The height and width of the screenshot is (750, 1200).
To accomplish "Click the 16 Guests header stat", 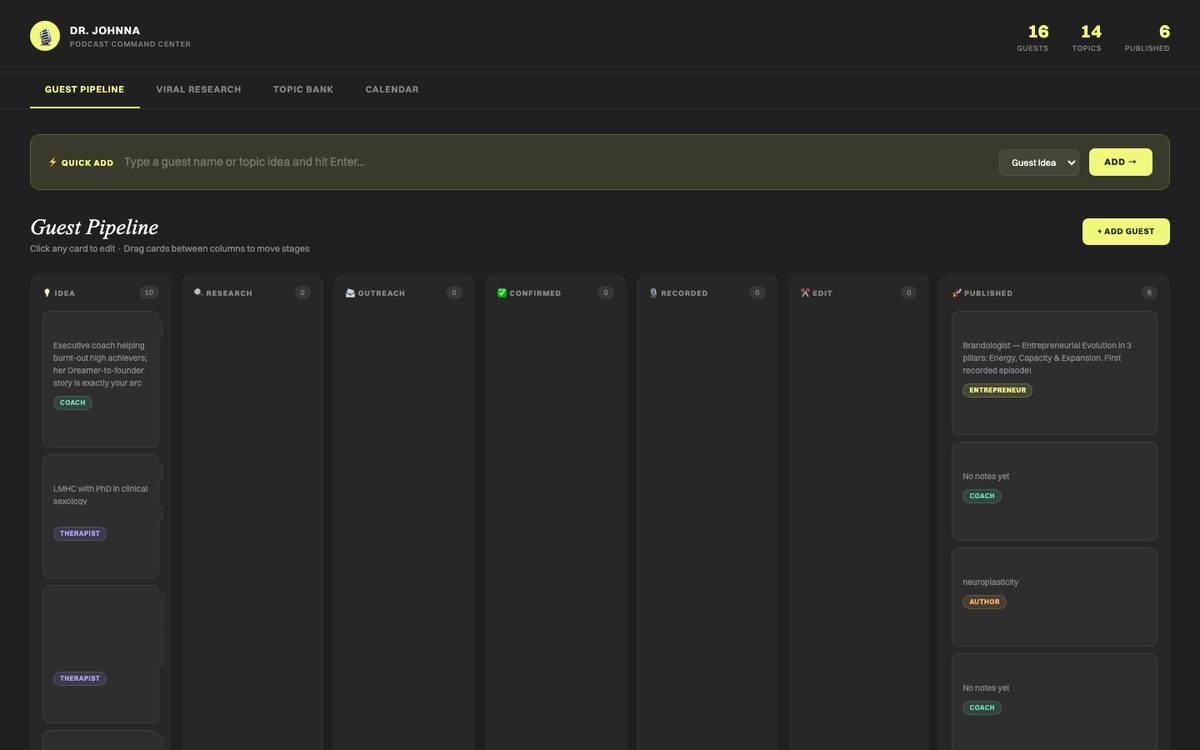I will 1034,38.
